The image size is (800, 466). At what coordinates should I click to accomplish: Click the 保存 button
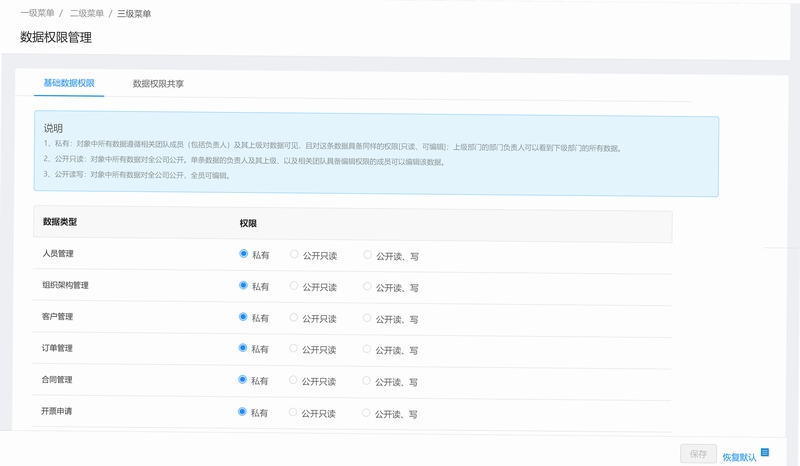coord(698,454)
